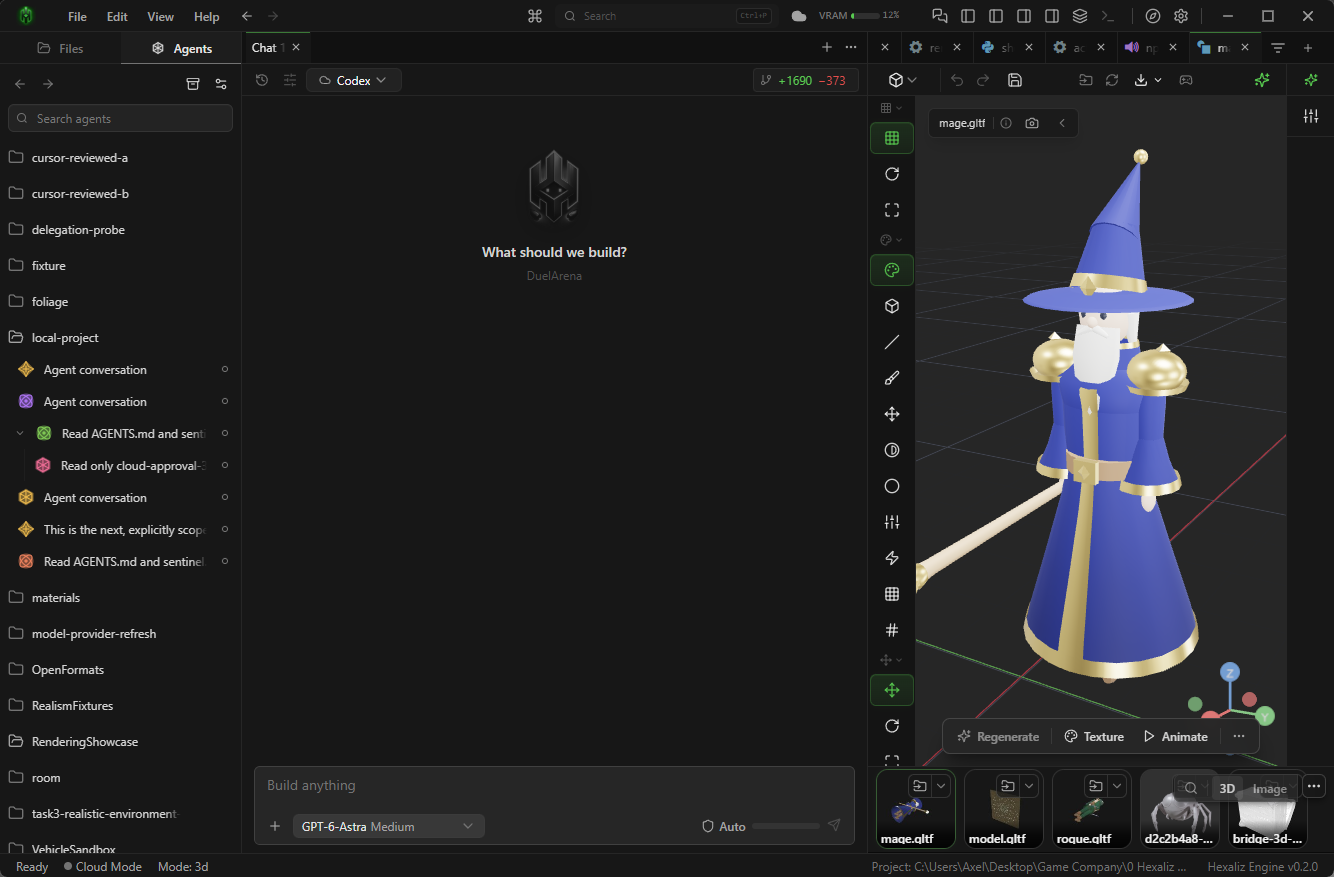This screenshot has width=1334, height=877.
Task: Click the Animate button
Action: (1175, 736)
